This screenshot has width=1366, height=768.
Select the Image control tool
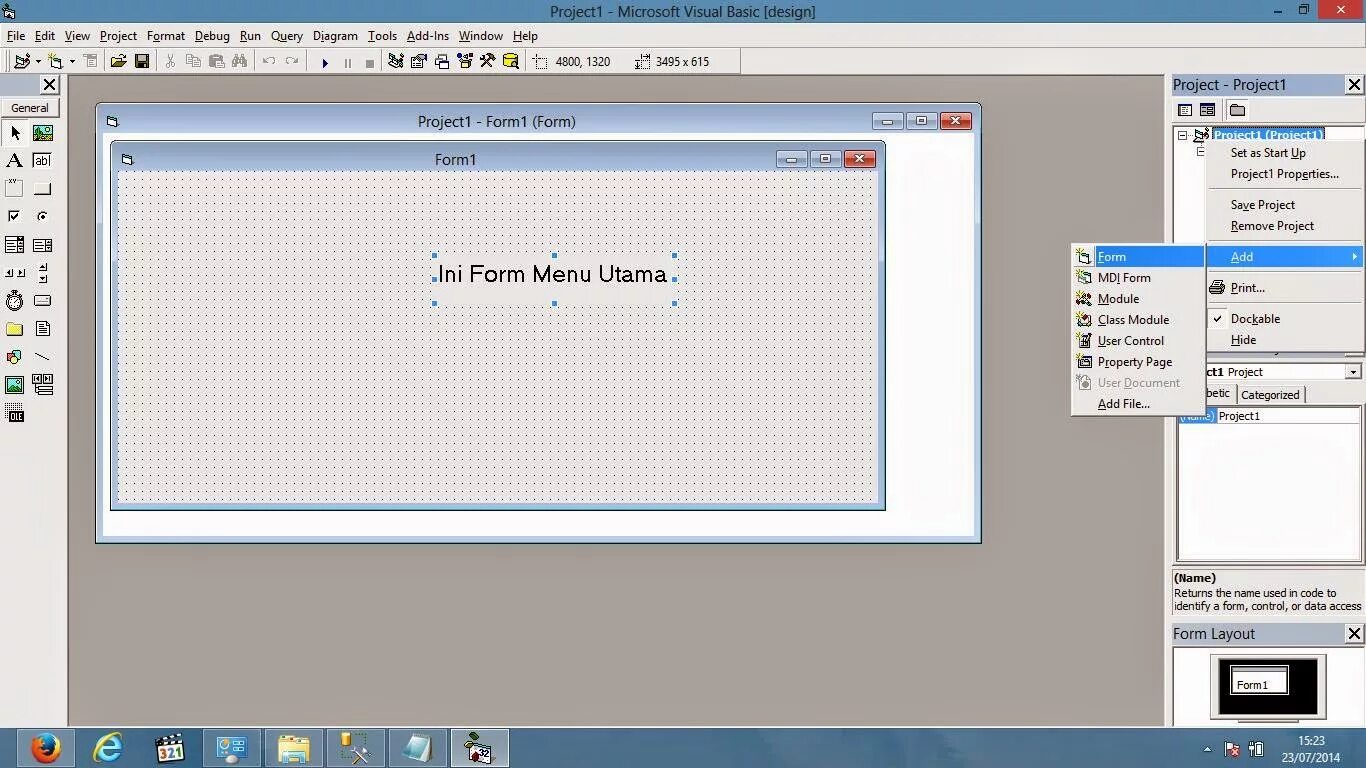pyautogui.click(x=15, y=385)
